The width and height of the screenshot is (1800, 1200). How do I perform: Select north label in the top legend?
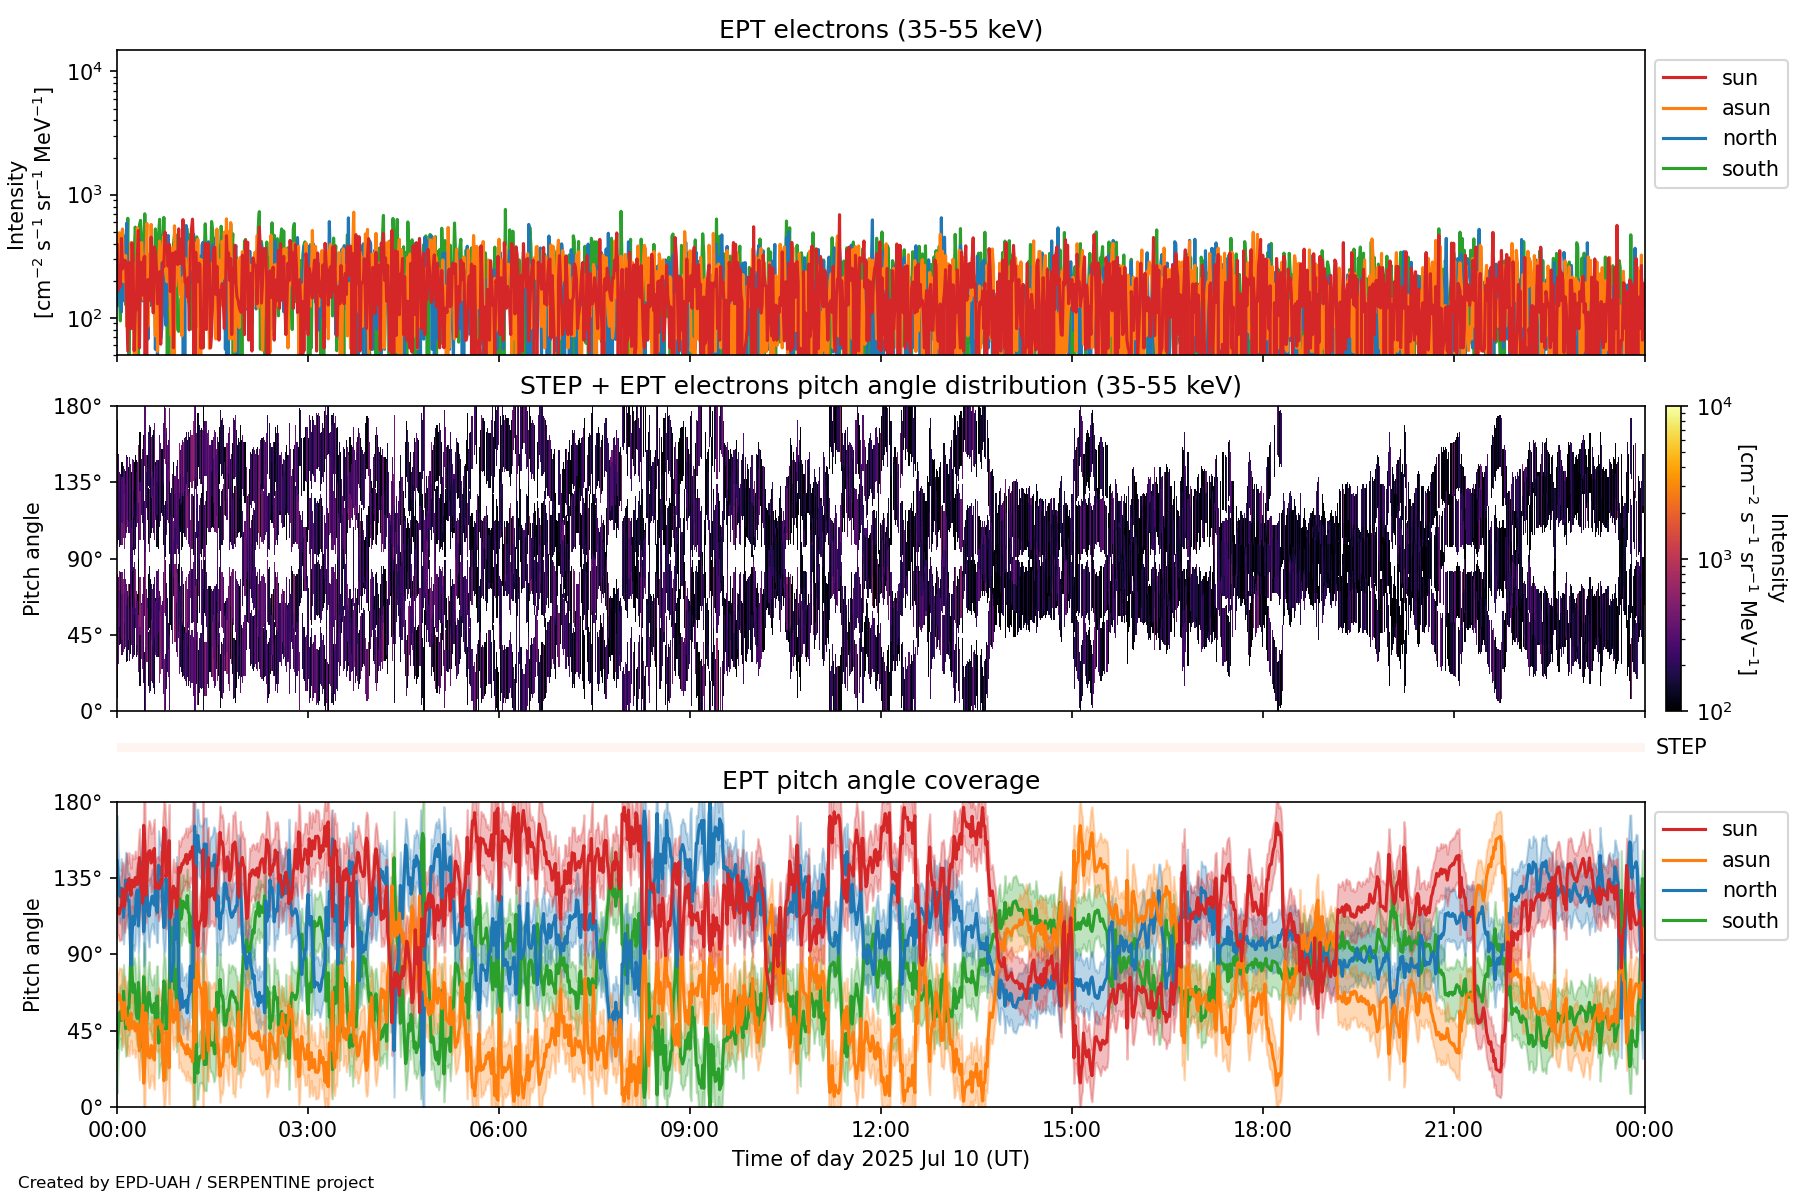click(x=1749, y=138)
